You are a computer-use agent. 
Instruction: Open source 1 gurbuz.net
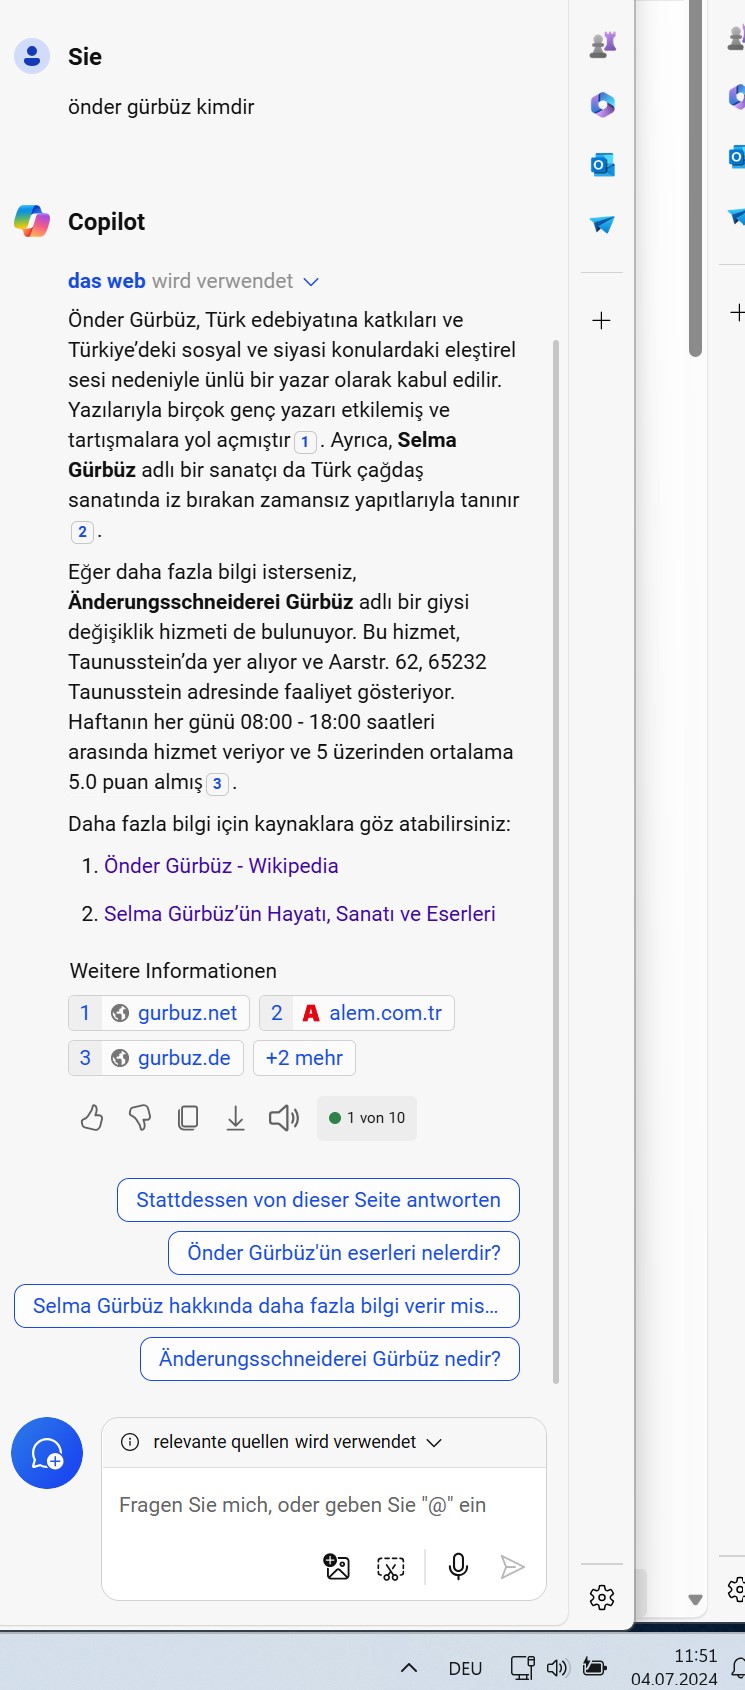pyautogui.click(x=159, y=1013)
